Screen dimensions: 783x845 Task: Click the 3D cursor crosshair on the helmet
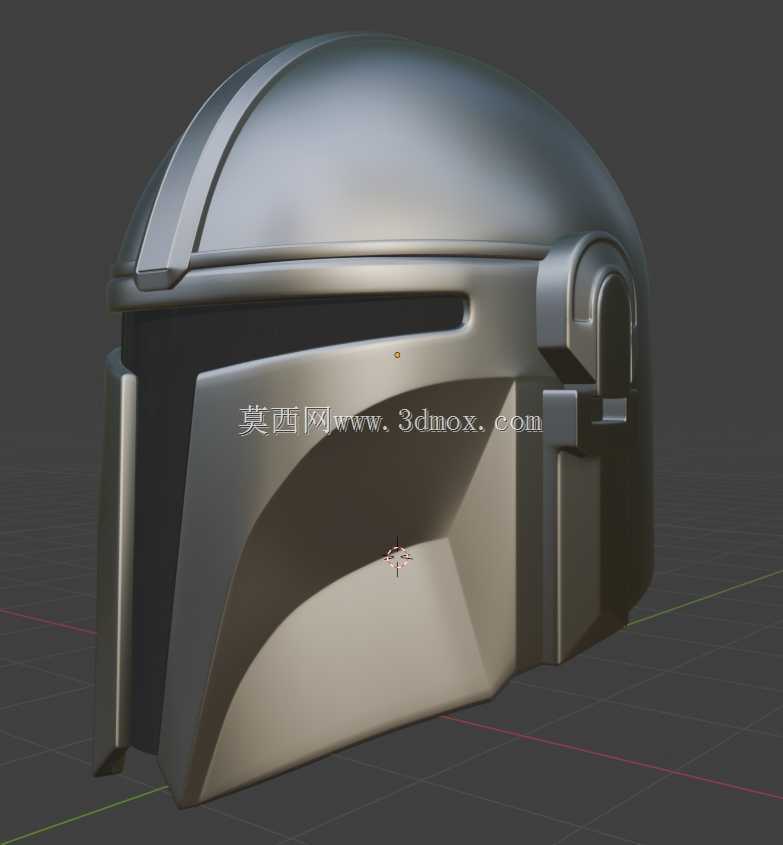pos(397,557)
